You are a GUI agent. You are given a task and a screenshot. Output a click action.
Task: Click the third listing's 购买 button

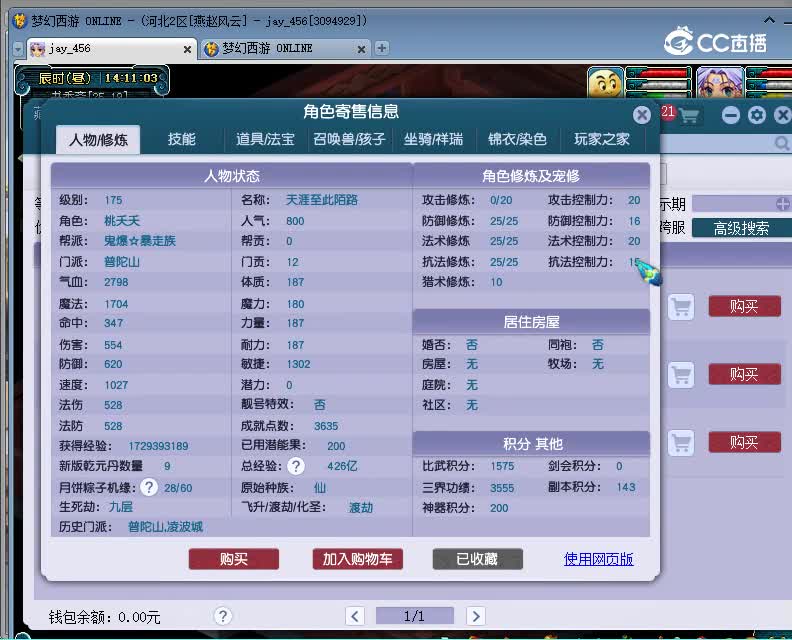click(744, 442)
